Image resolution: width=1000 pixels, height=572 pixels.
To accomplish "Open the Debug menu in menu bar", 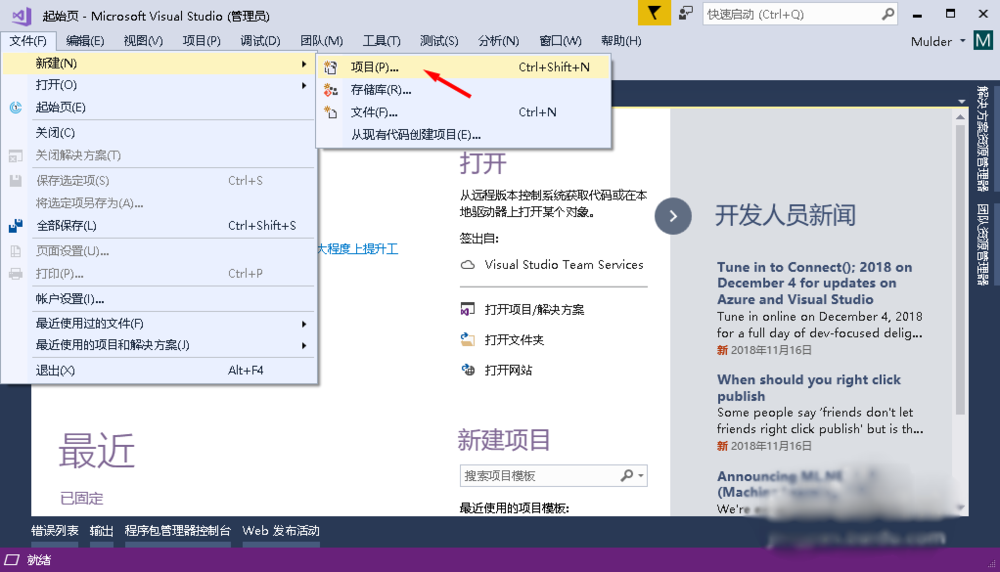I will pos(260,41).
